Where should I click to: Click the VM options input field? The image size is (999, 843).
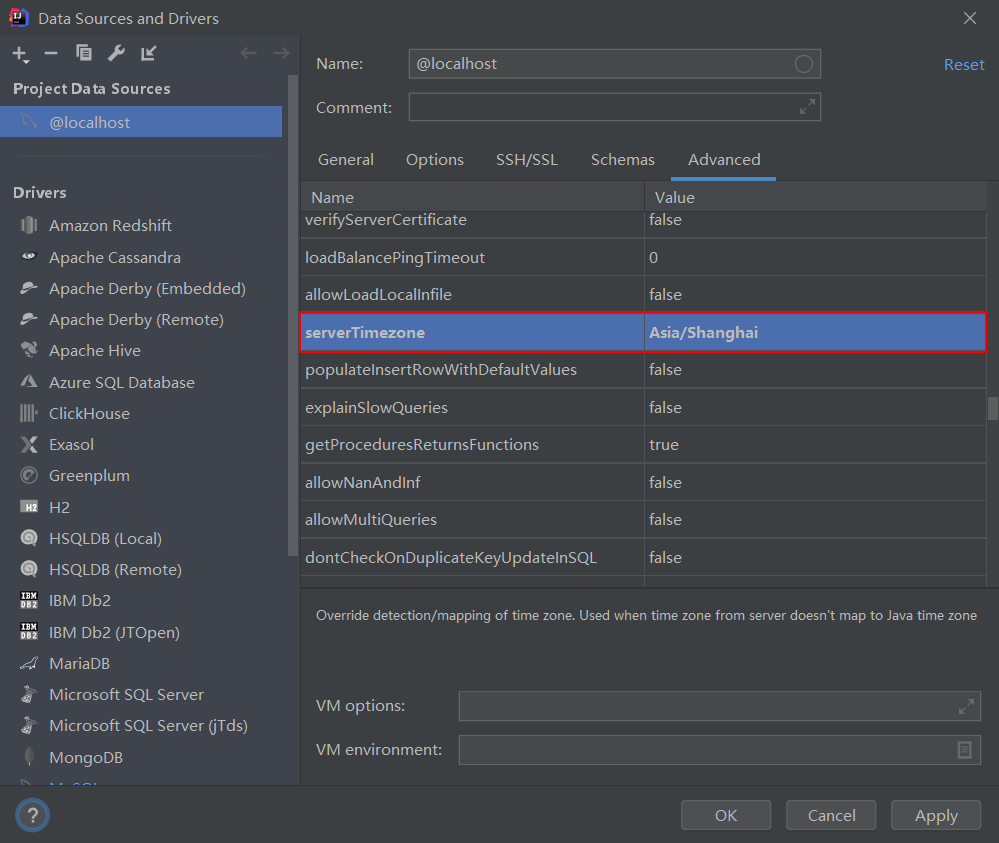(719, 706)
